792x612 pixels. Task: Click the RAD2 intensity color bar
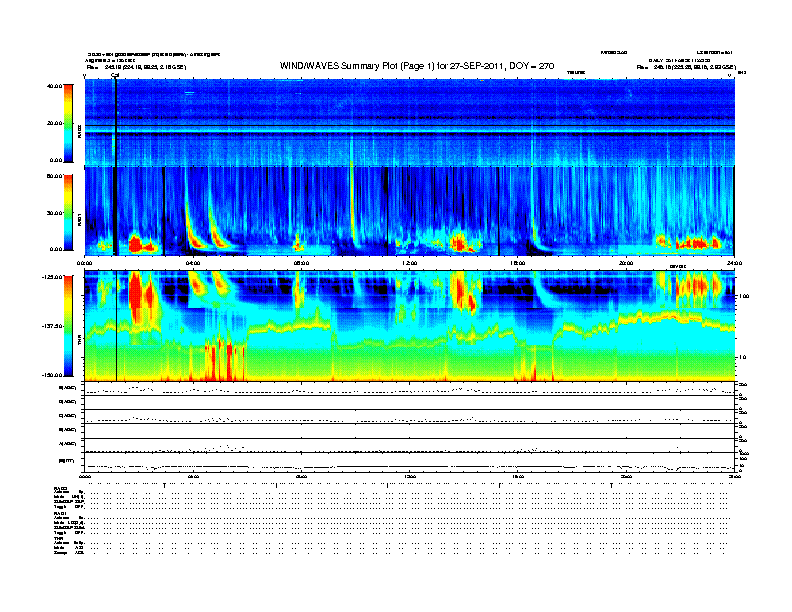click(68, 124)
